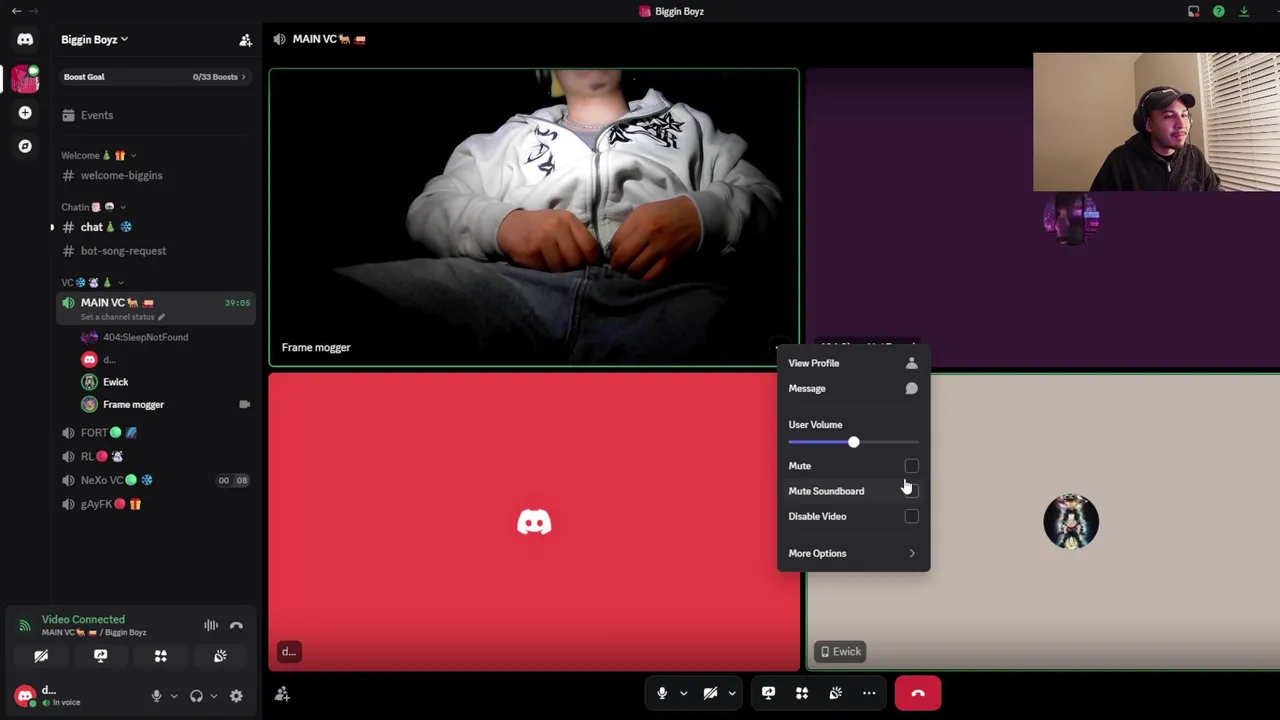Open Discord home via direct messages icon

point(25,39)
